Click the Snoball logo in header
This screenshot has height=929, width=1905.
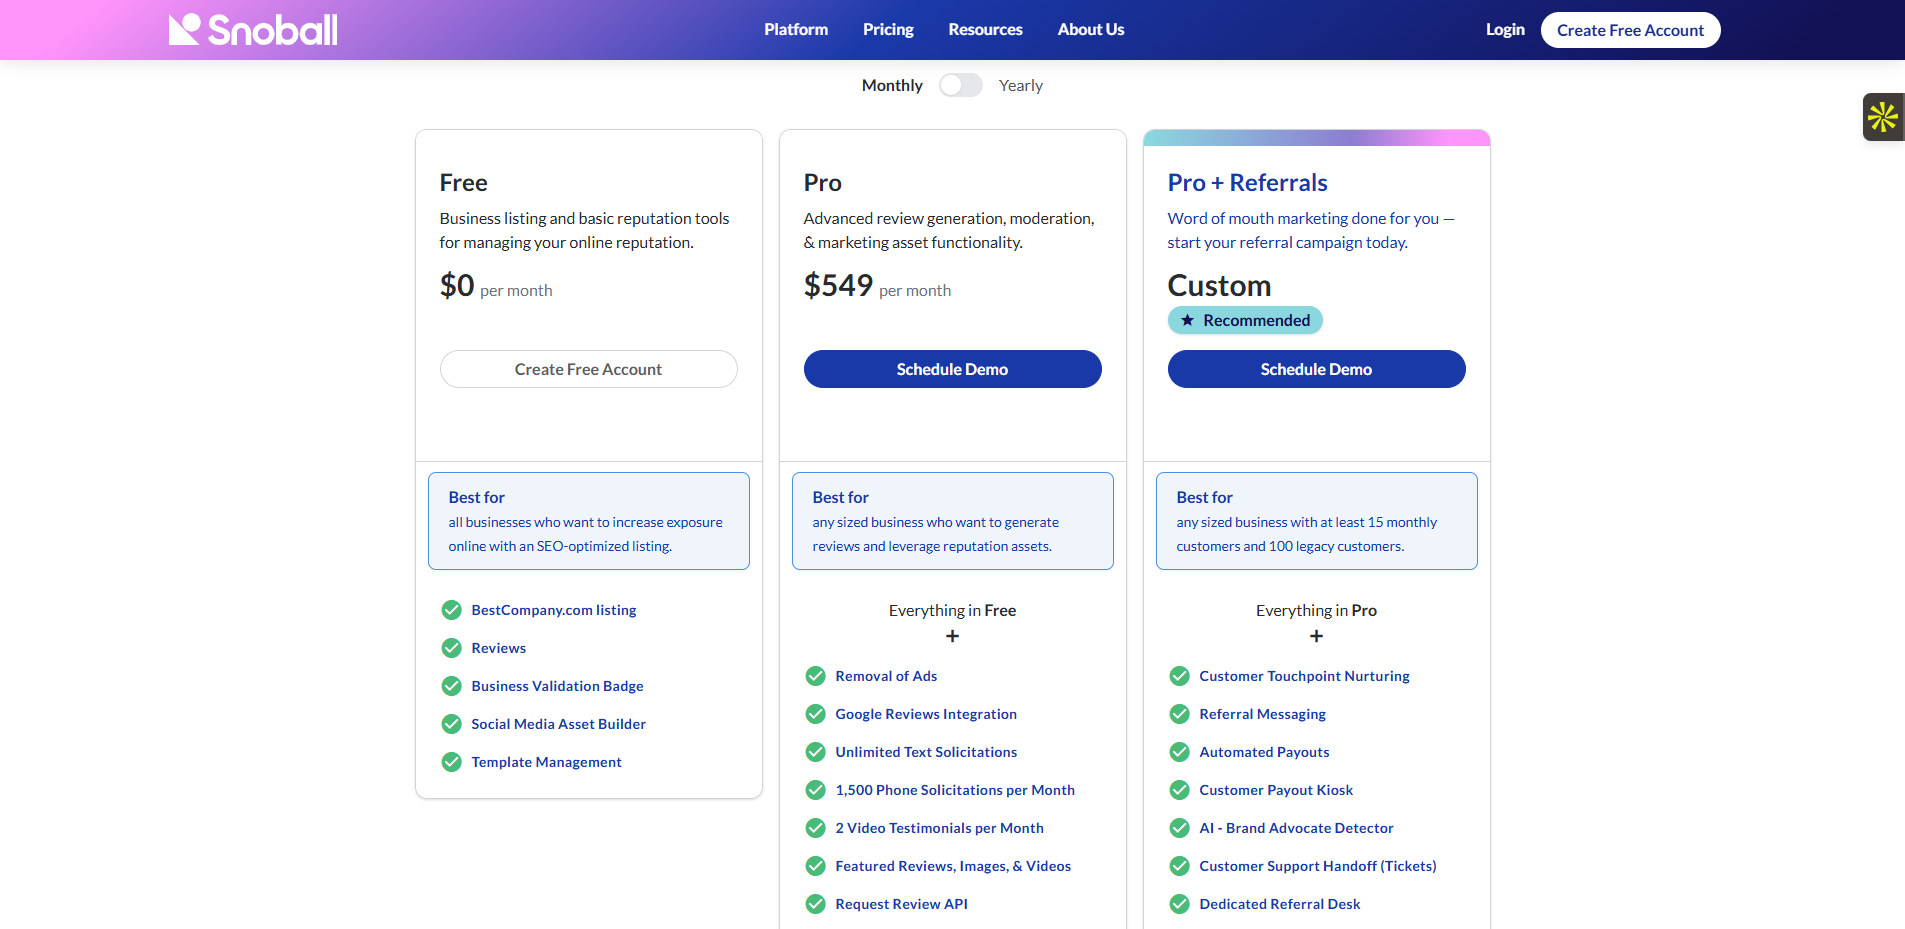point(253,30)
